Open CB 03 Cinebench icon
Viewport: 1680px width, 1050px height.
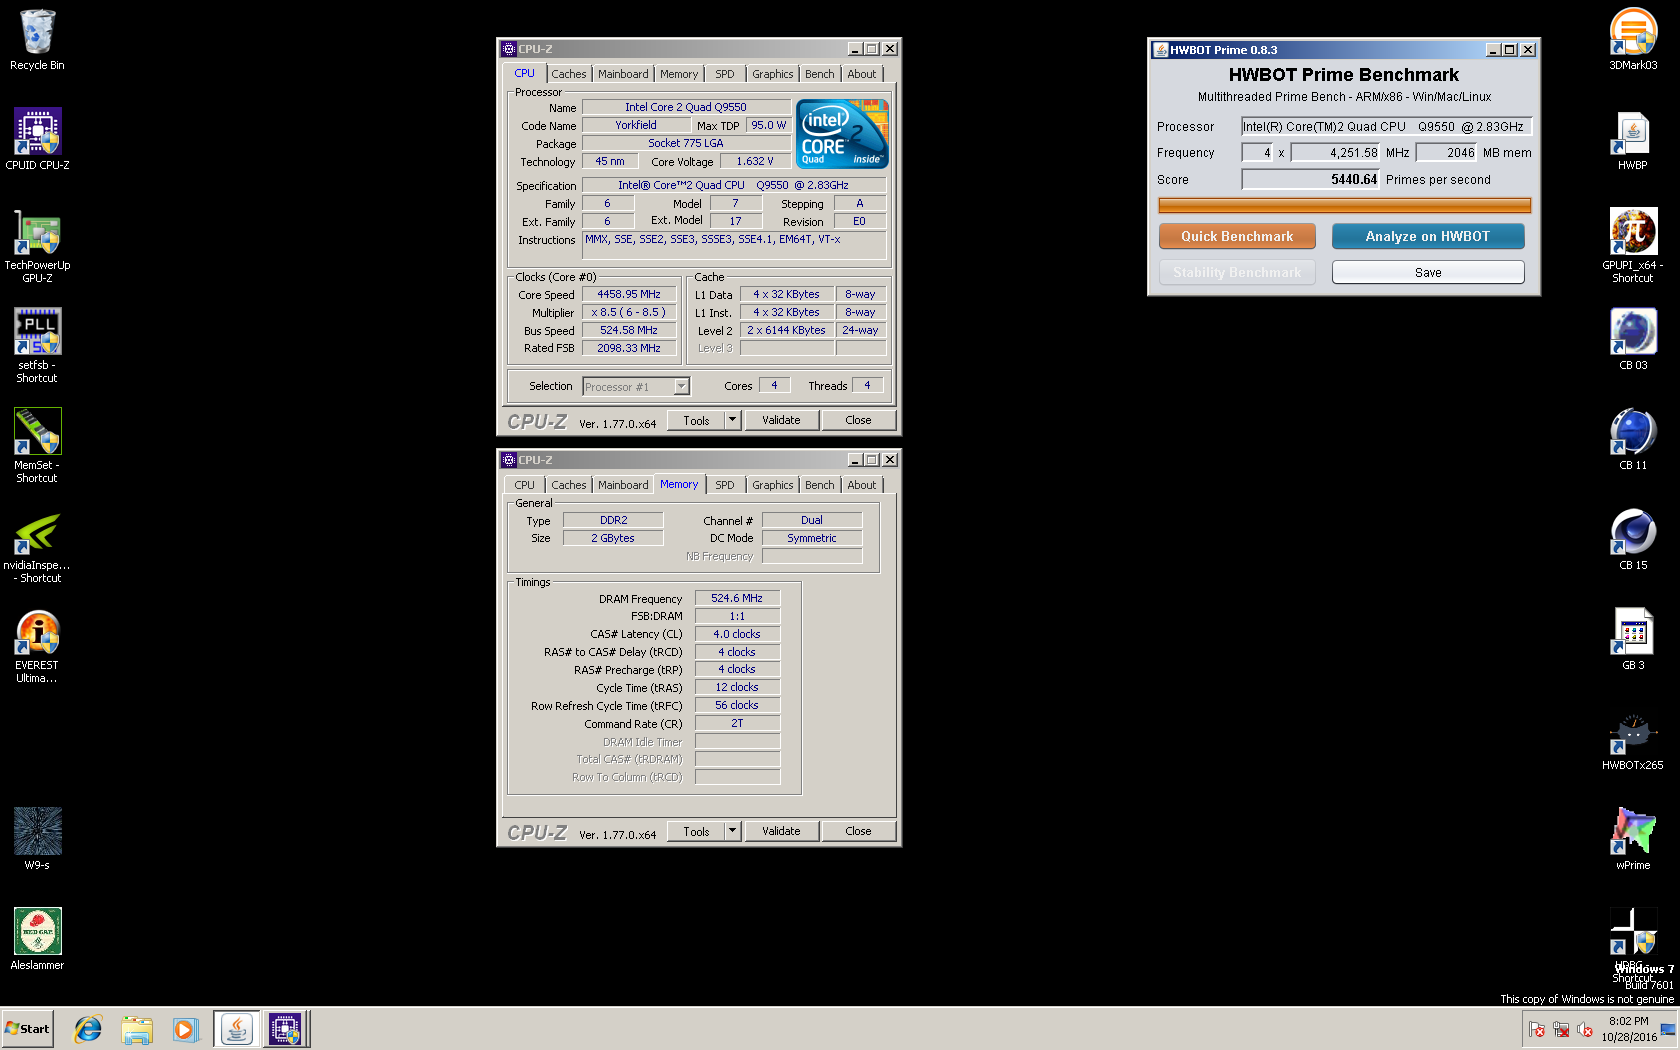1633,340
